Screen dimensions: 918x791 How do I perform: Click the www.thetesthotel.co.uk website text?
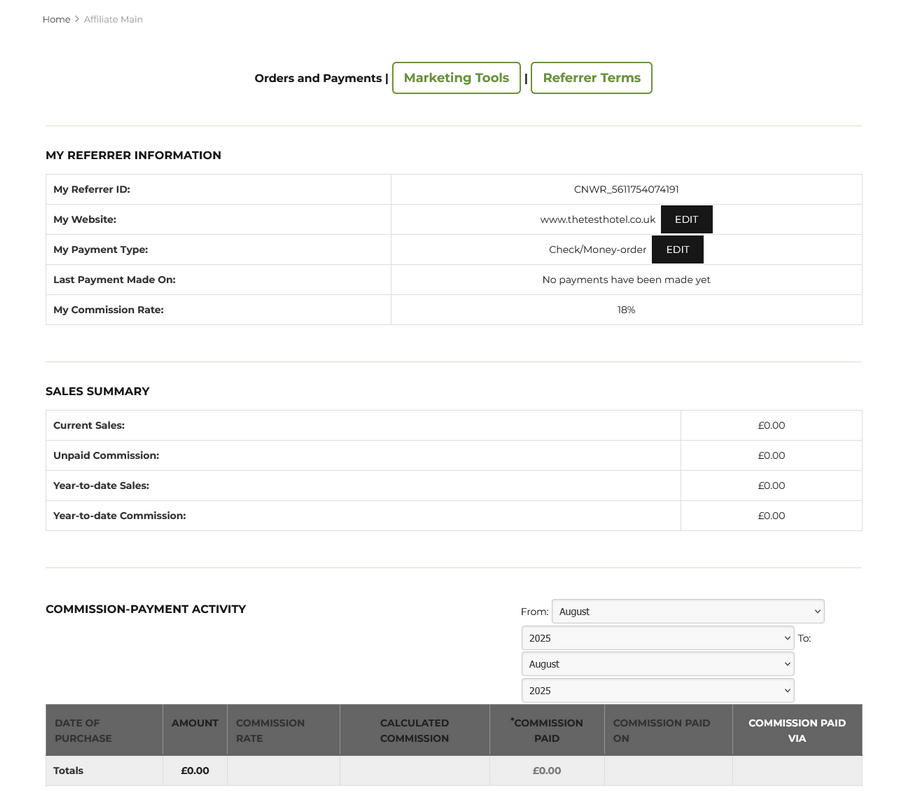tap(597, 219)
